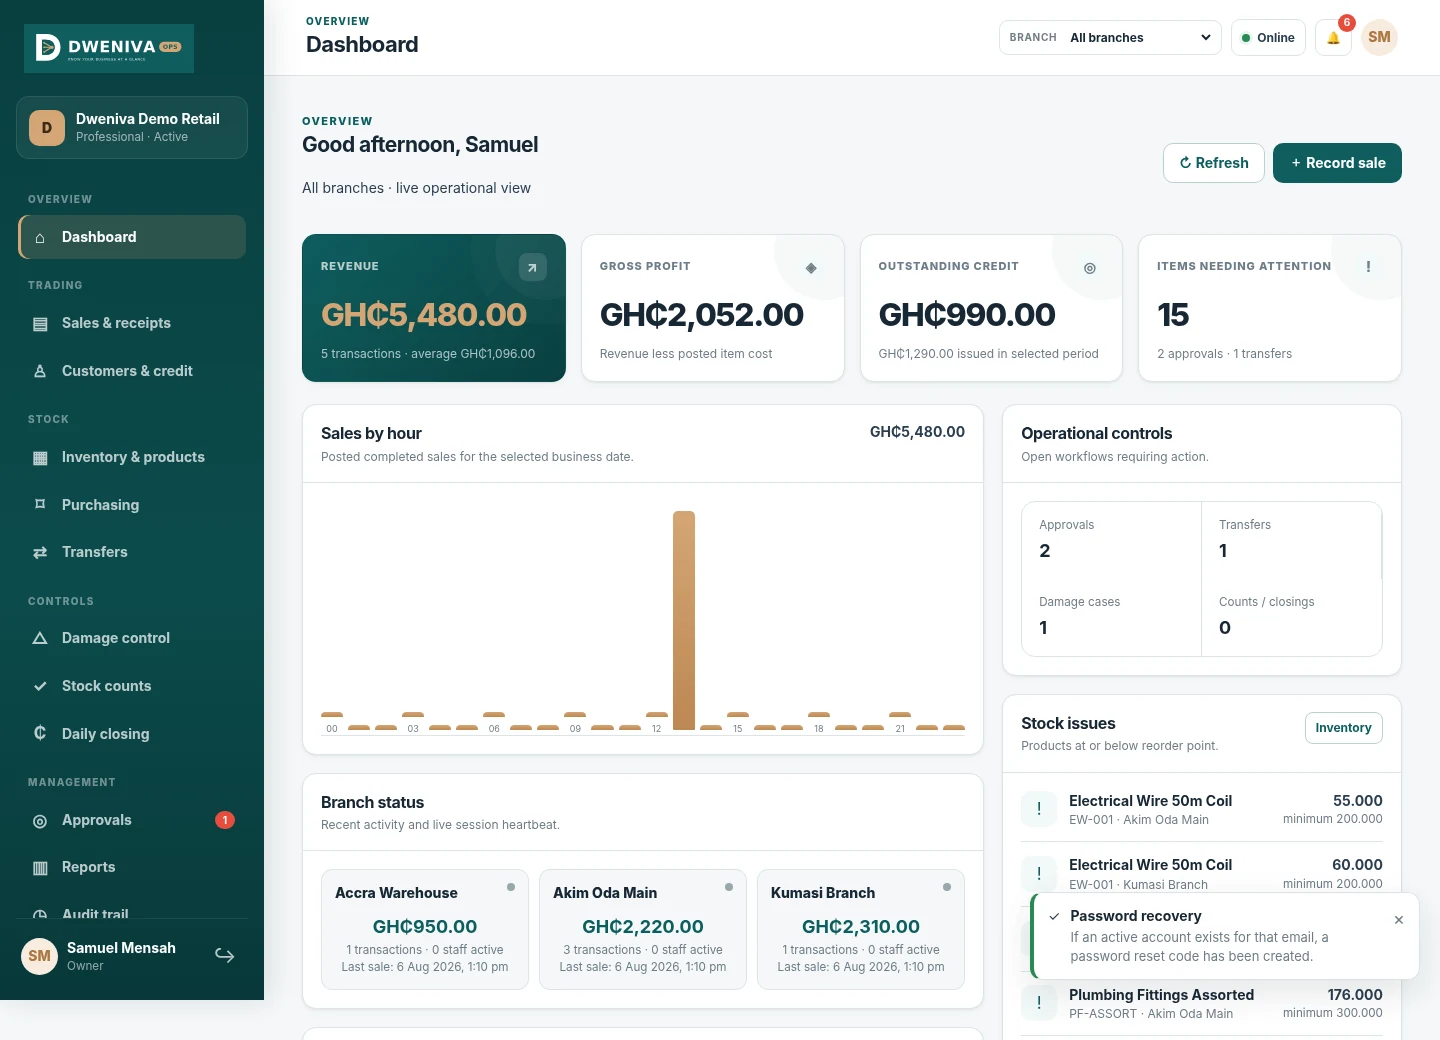Click the Daily closing cedi icon
Viewport: 1440px width, 1040px height.
click(40, 733)
